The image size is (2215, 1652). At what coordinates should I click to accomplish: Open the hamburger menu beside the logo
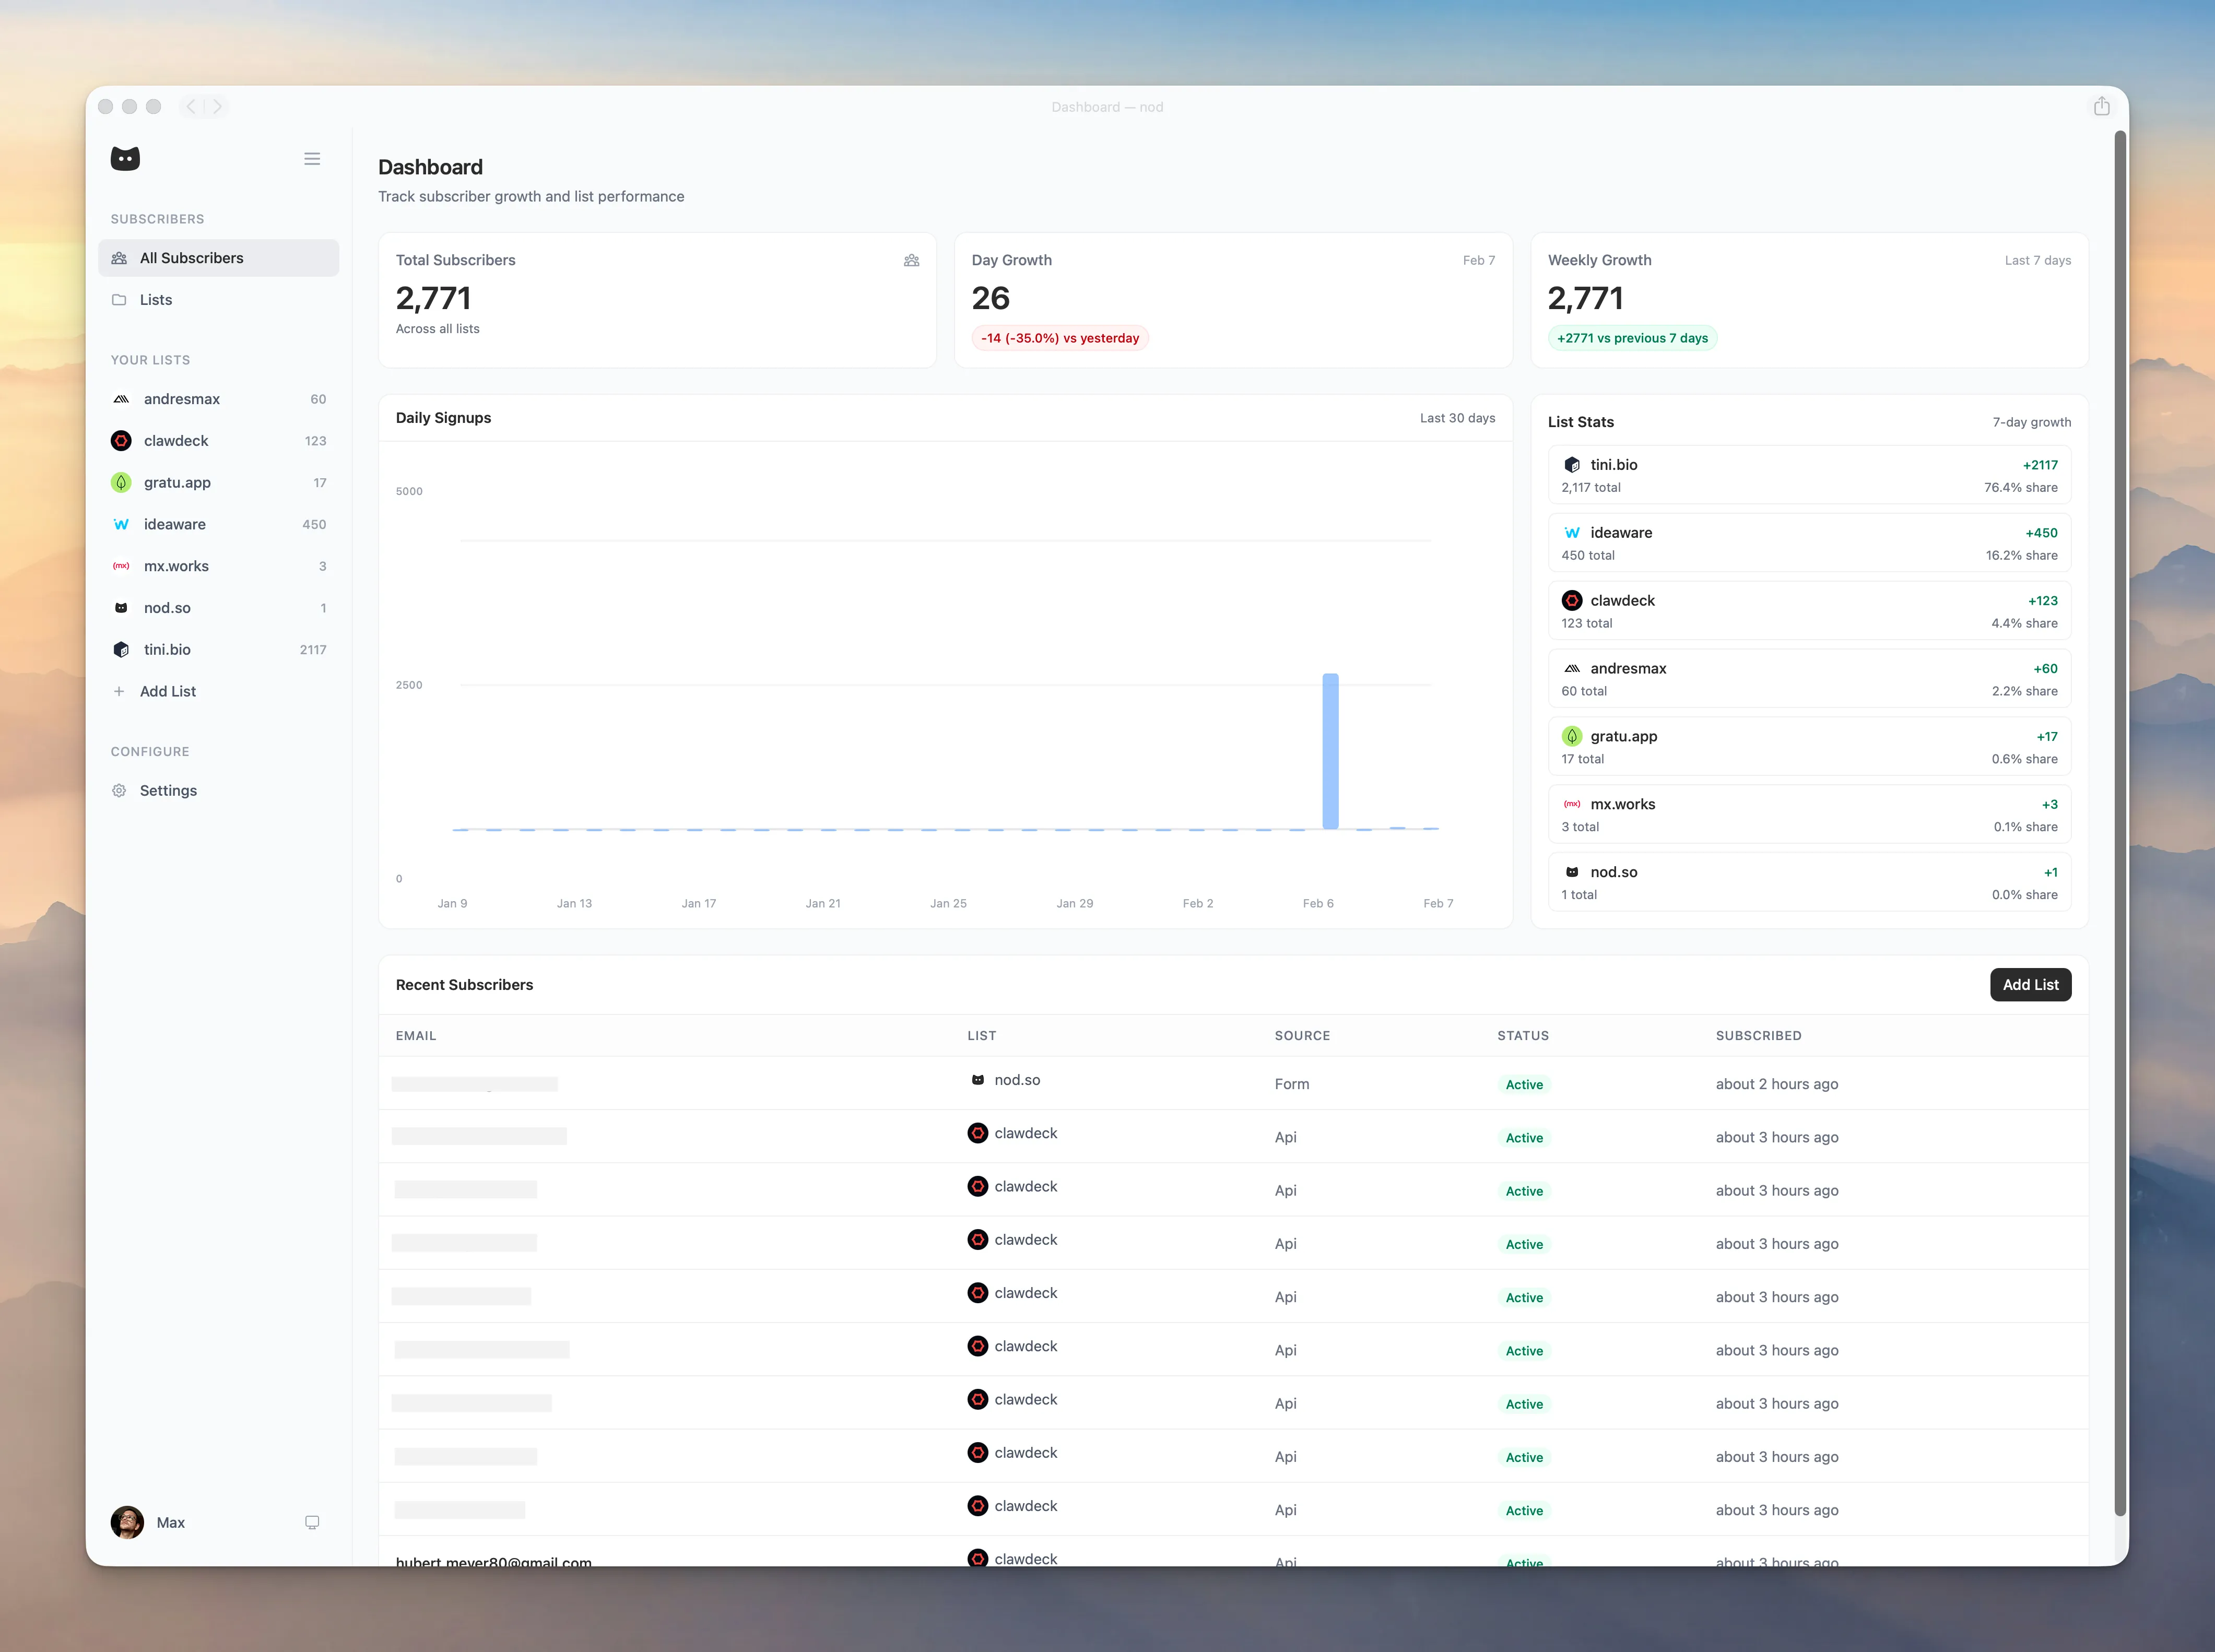[x=311, y=158]
